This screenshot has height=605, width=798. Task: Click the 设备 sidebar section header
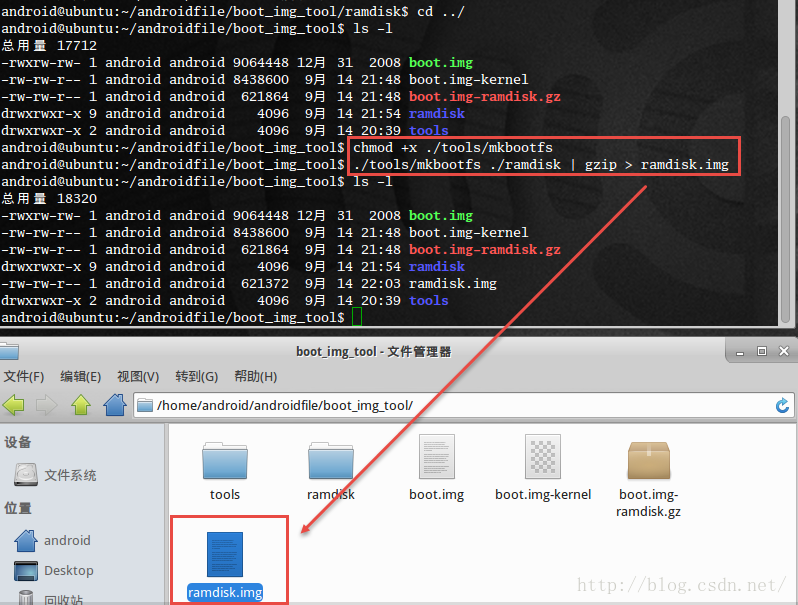click(18, 442)
